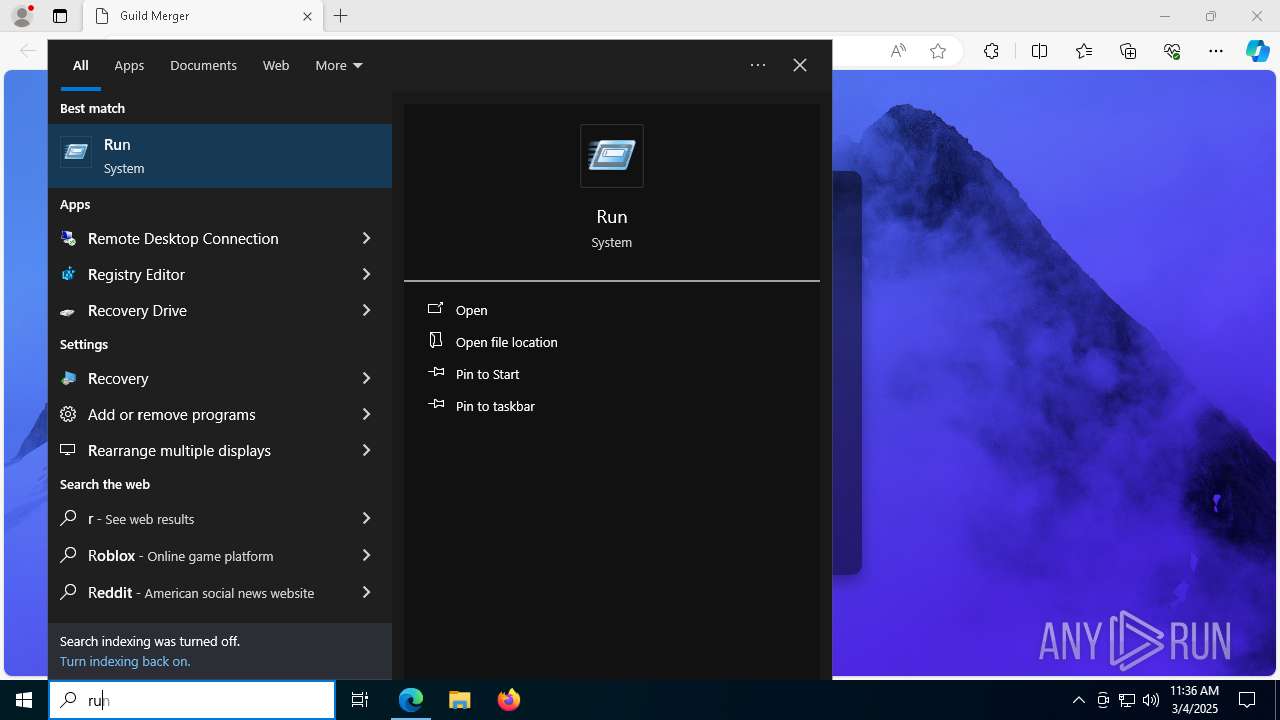Screen dimensions: 1280x720
Task: Open Task View from the taskbar
Action: [x=360, y=700]
